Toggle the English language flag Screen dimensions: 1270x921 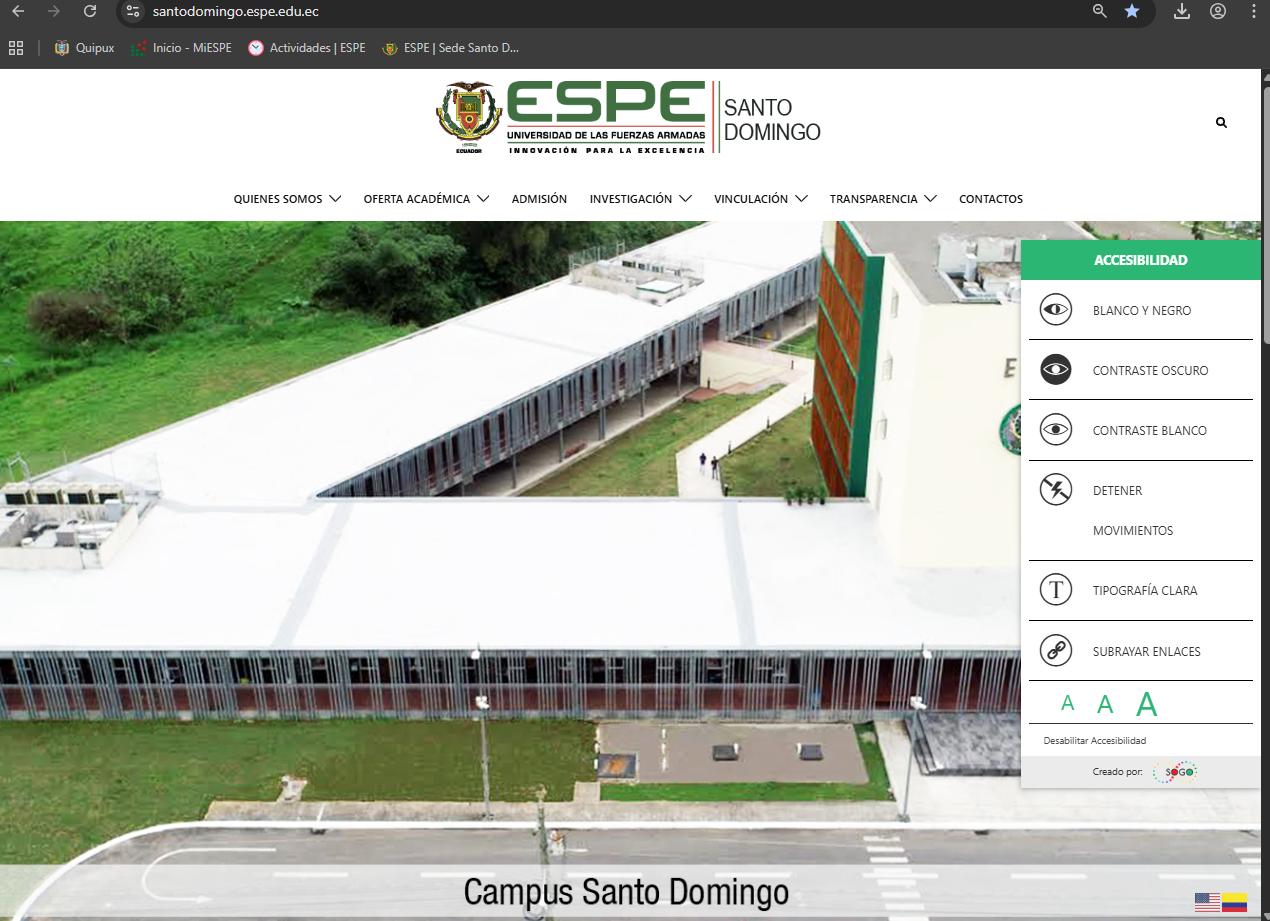[1206, 900]
